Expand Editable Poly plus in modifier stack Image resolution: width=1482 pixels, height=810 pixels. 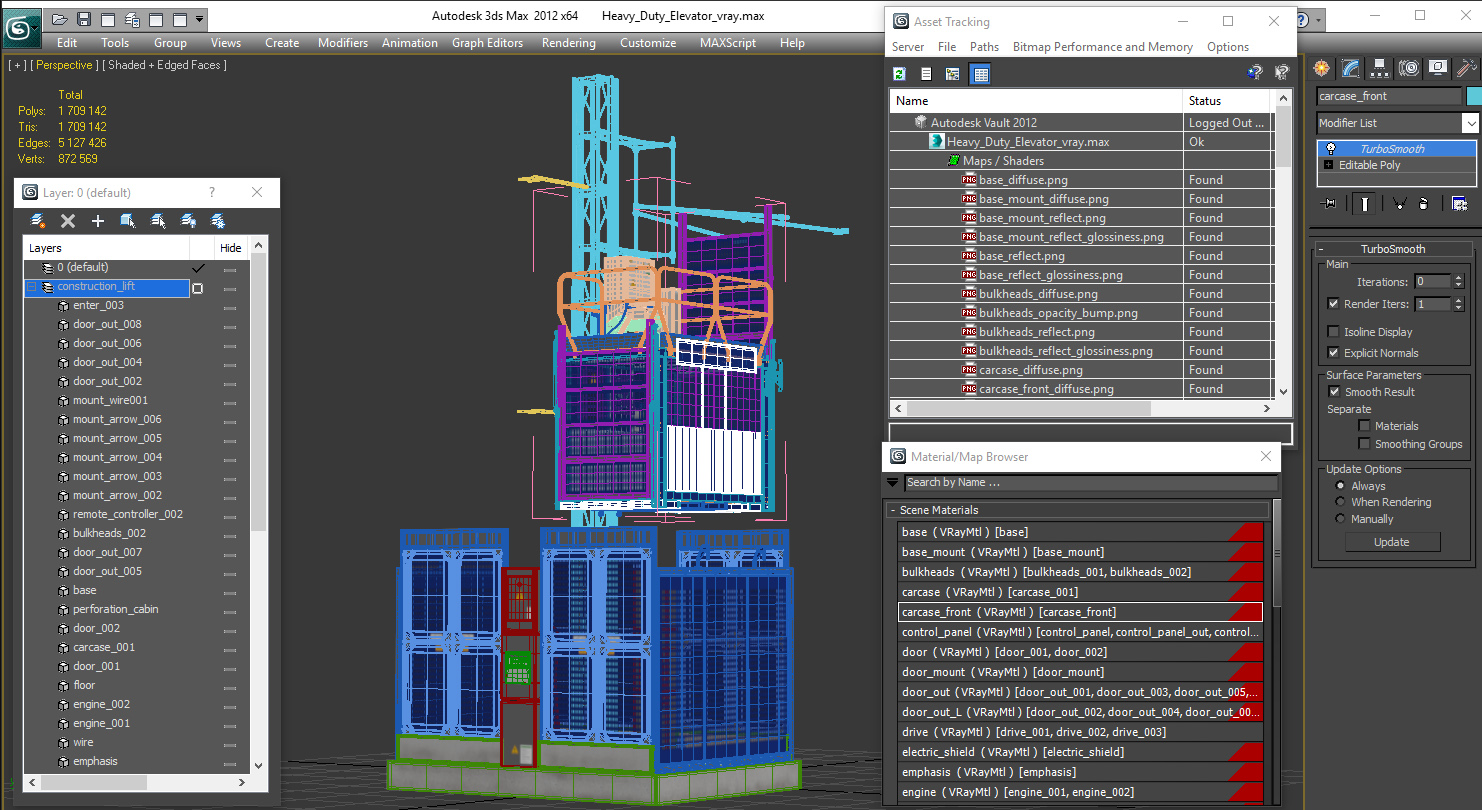[x=1328, y=165]
